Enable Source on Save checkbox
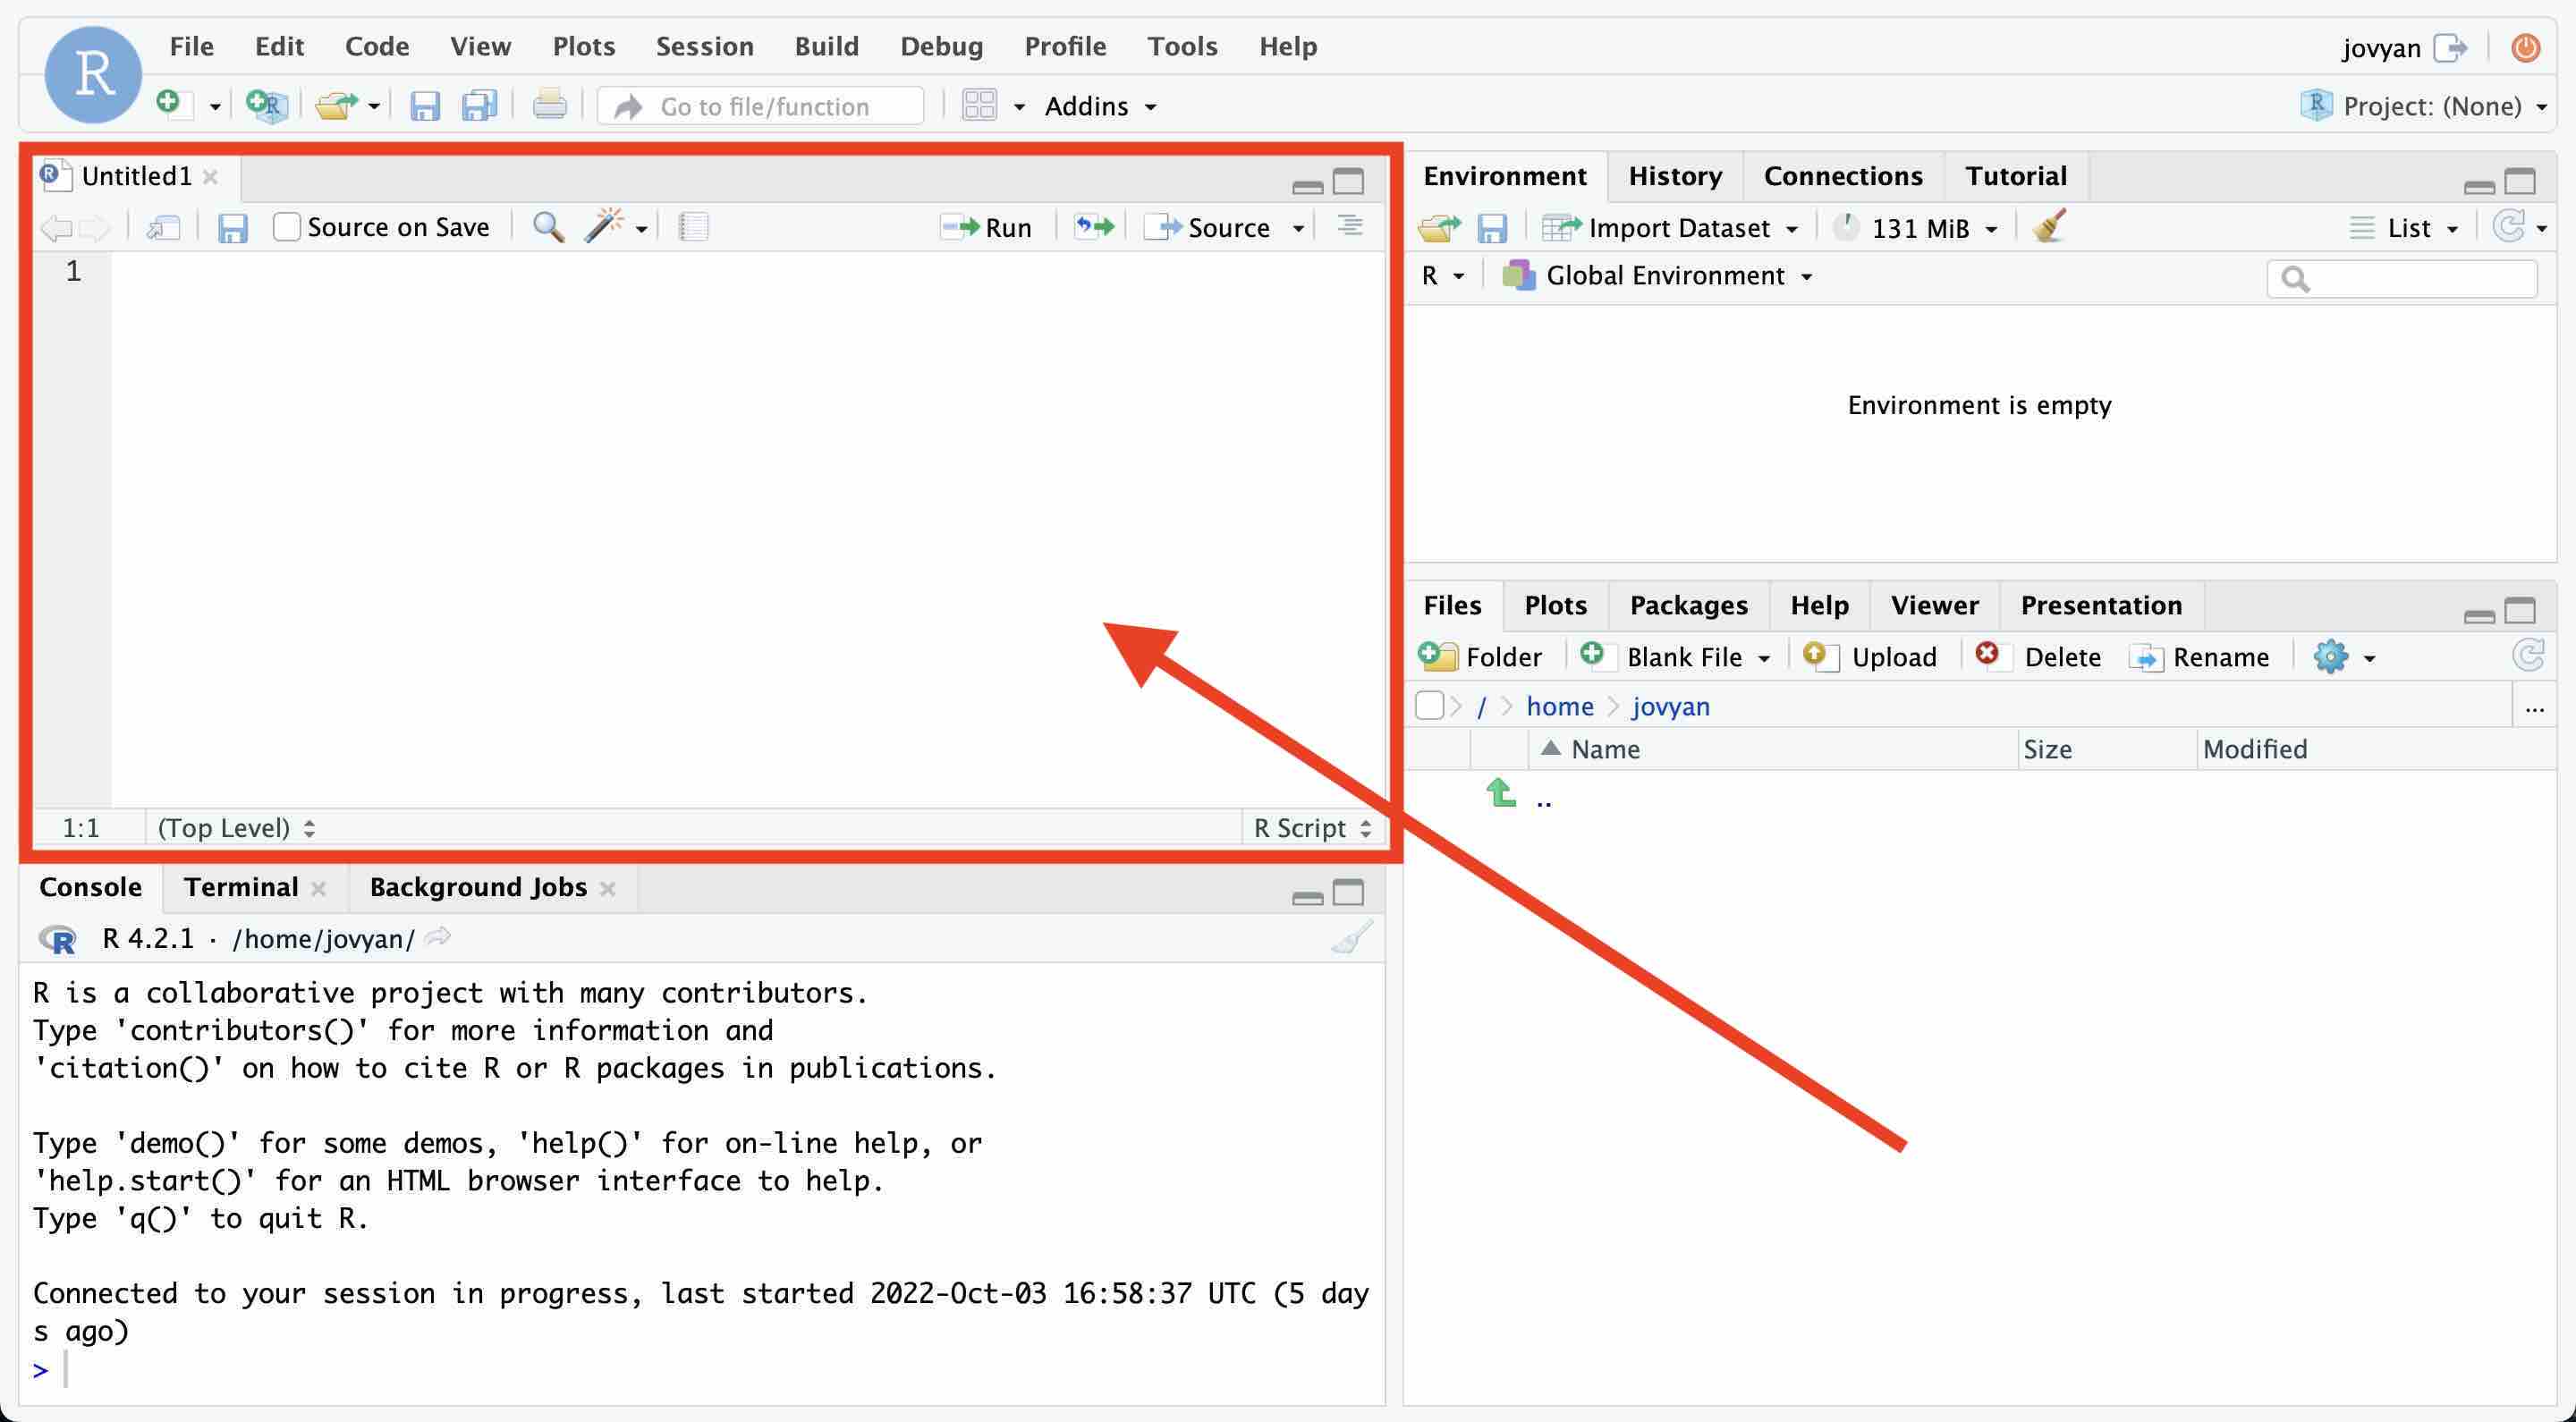The width and height of the screenshot is (2576, 1422). click(287, 228)
